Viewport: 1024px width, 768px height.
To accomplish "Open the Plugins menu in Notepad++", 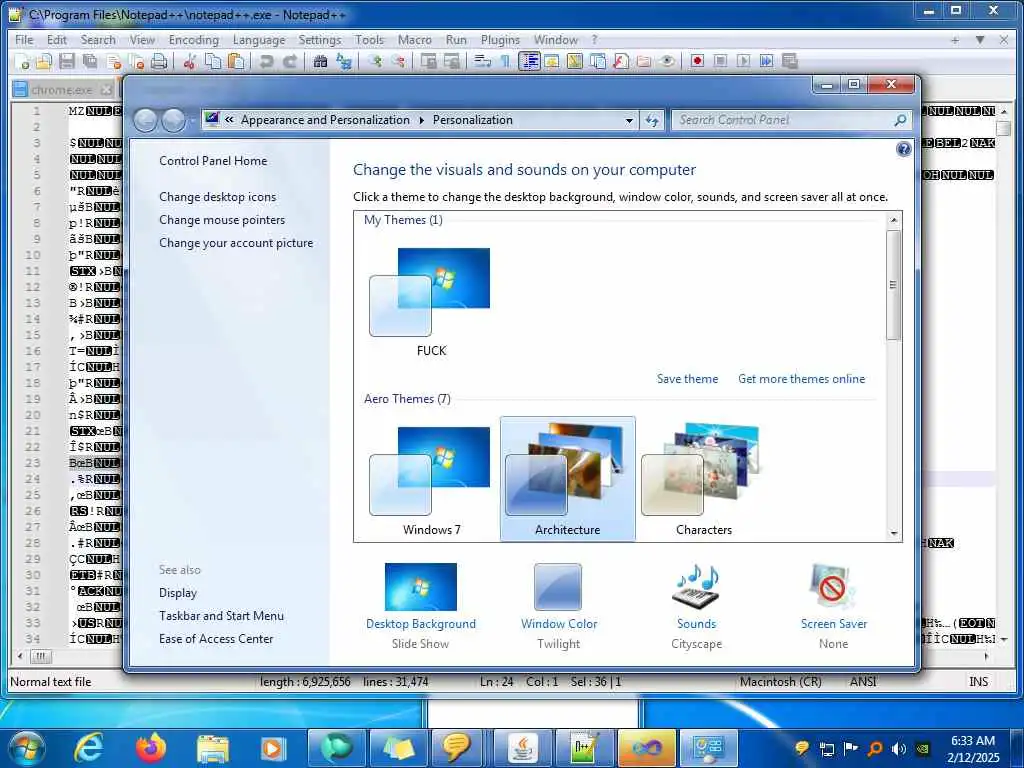I will click(500, 40).
